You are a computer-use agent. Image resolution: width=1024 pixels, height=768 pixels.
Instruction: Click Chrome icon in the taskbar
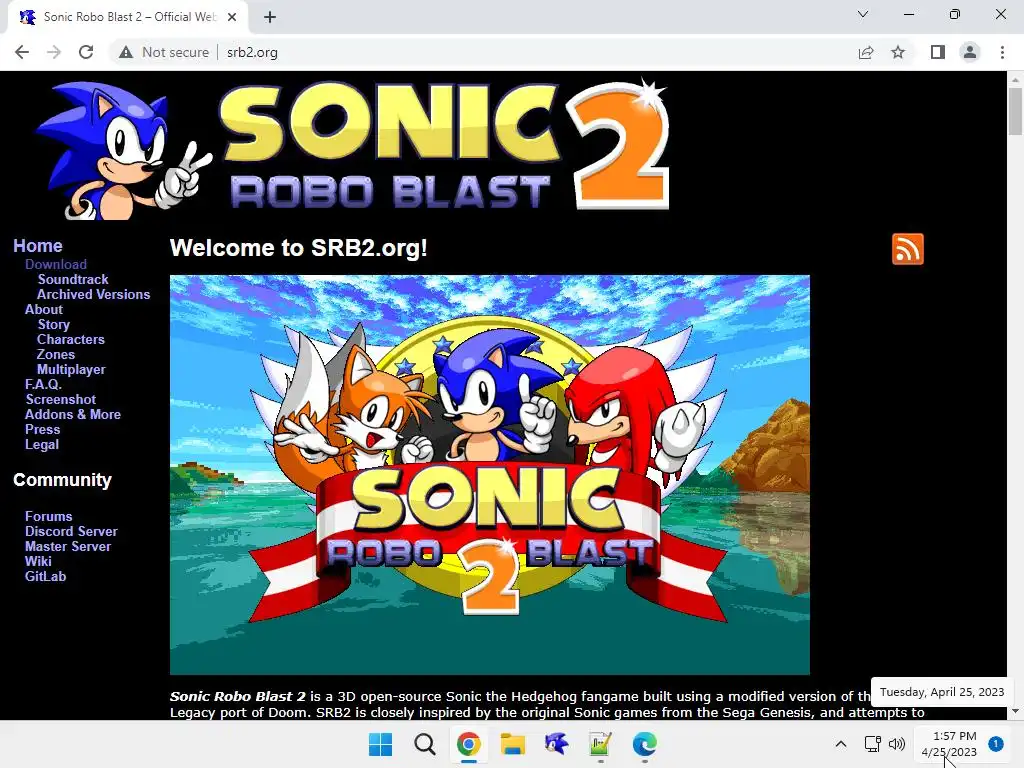click(468, 744)
